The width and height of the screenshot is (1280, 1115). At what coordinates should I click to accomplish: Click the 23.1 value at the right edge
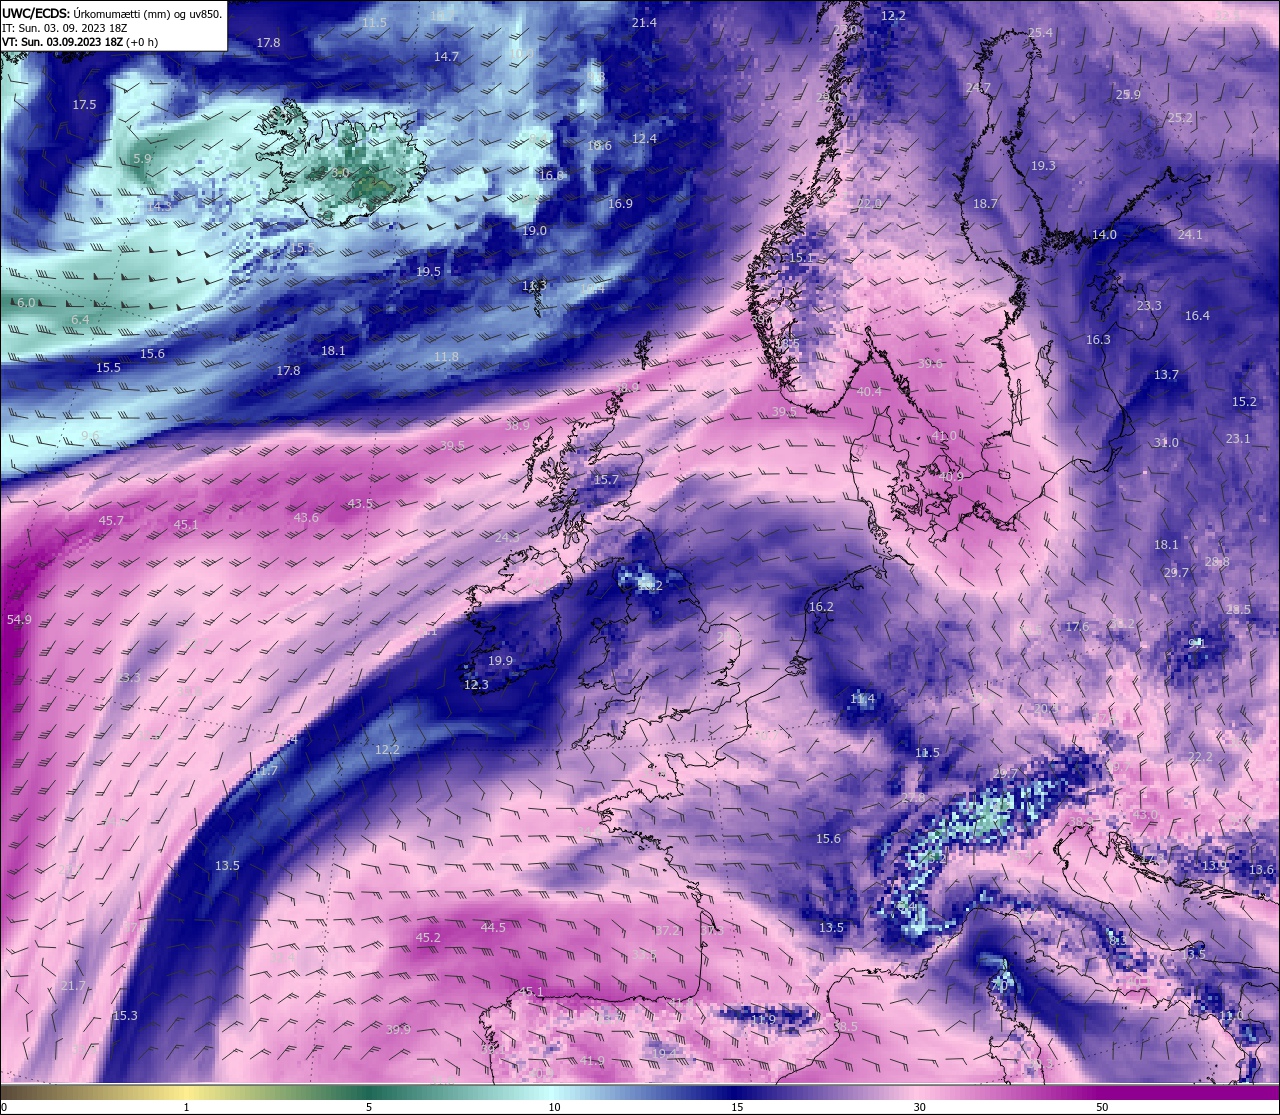[1238, 439]
